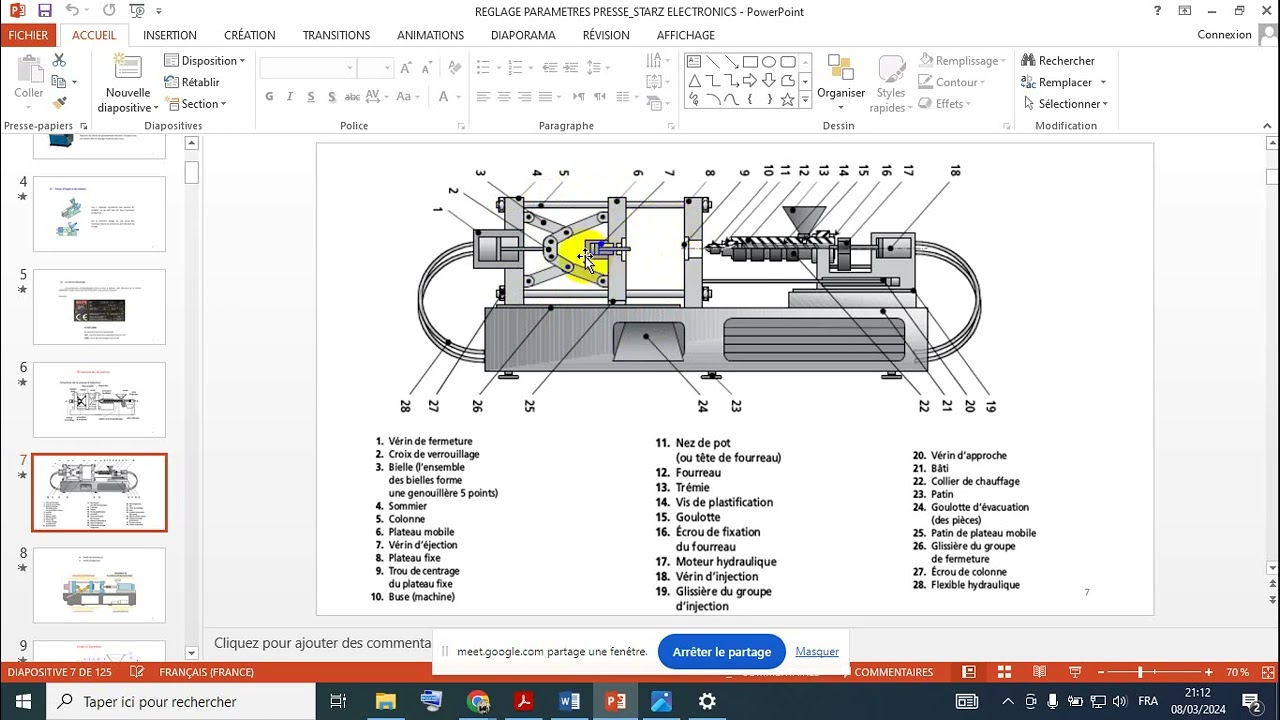Select slide 8 thumbnail
The height and width of the screenshot is (720, 1280).
click(x=99, y=585)
